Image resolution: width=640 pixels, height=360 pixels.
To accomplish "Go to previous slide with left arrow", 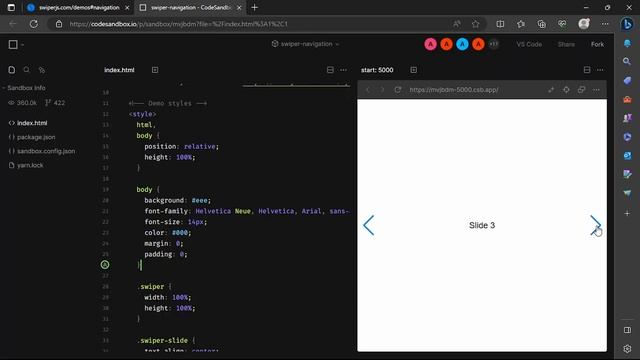I will 369,225.
